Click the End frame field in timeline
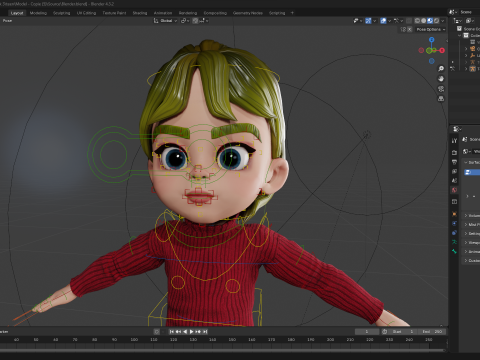The height and width of the screenshot is (360, 480). pyautogui.click(x=432, y=332)
